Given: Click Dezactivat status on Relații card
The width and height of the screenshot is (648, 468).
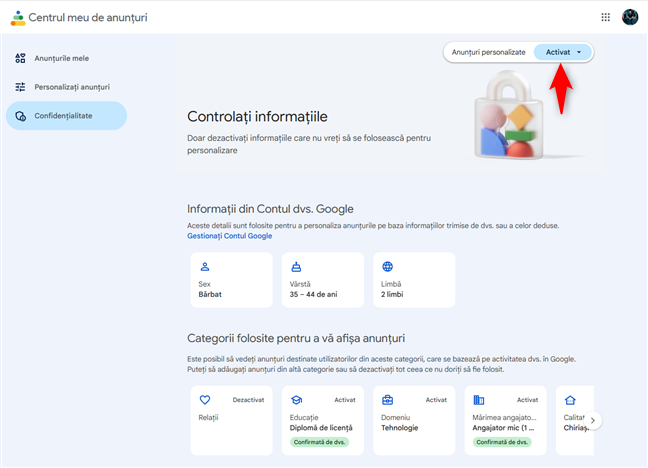Looking at the screenshot, I should 248,400.
